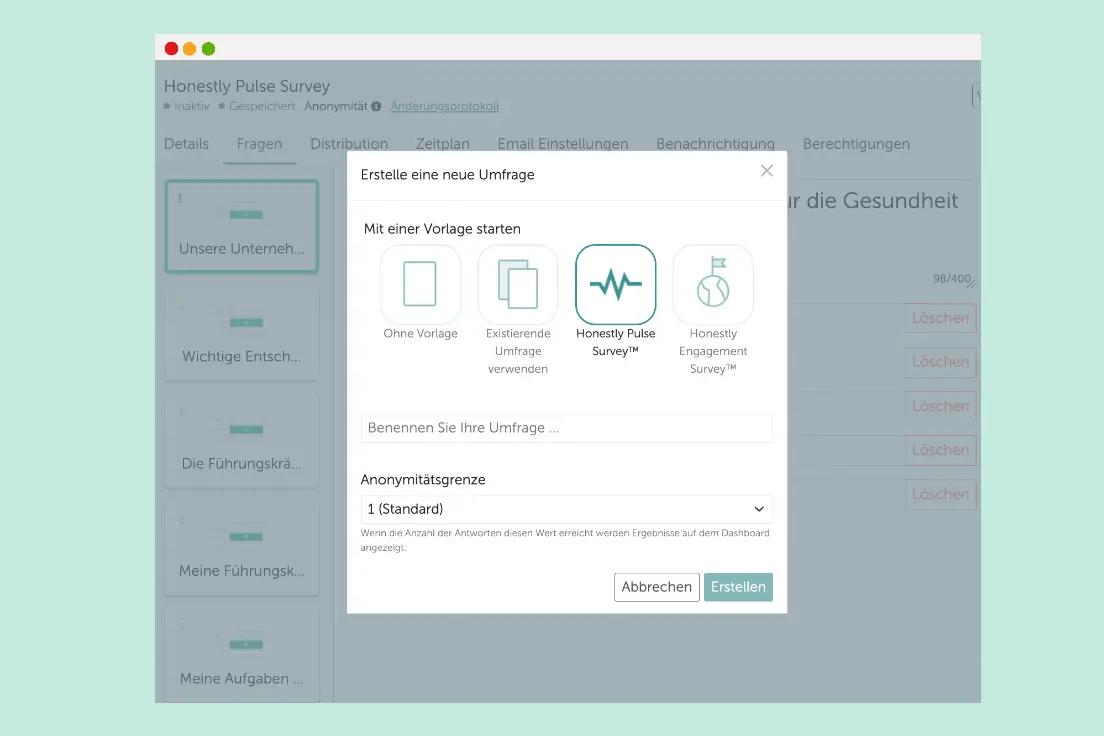Click the Inaktiv status label
Viewport: 1104px width, 736px height.
[x=192, y=106]
